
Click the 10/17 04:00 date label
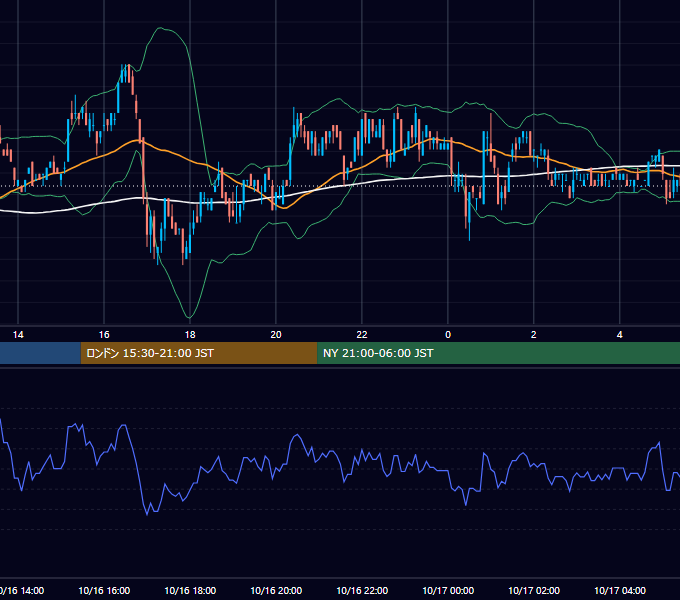(620, 590)
